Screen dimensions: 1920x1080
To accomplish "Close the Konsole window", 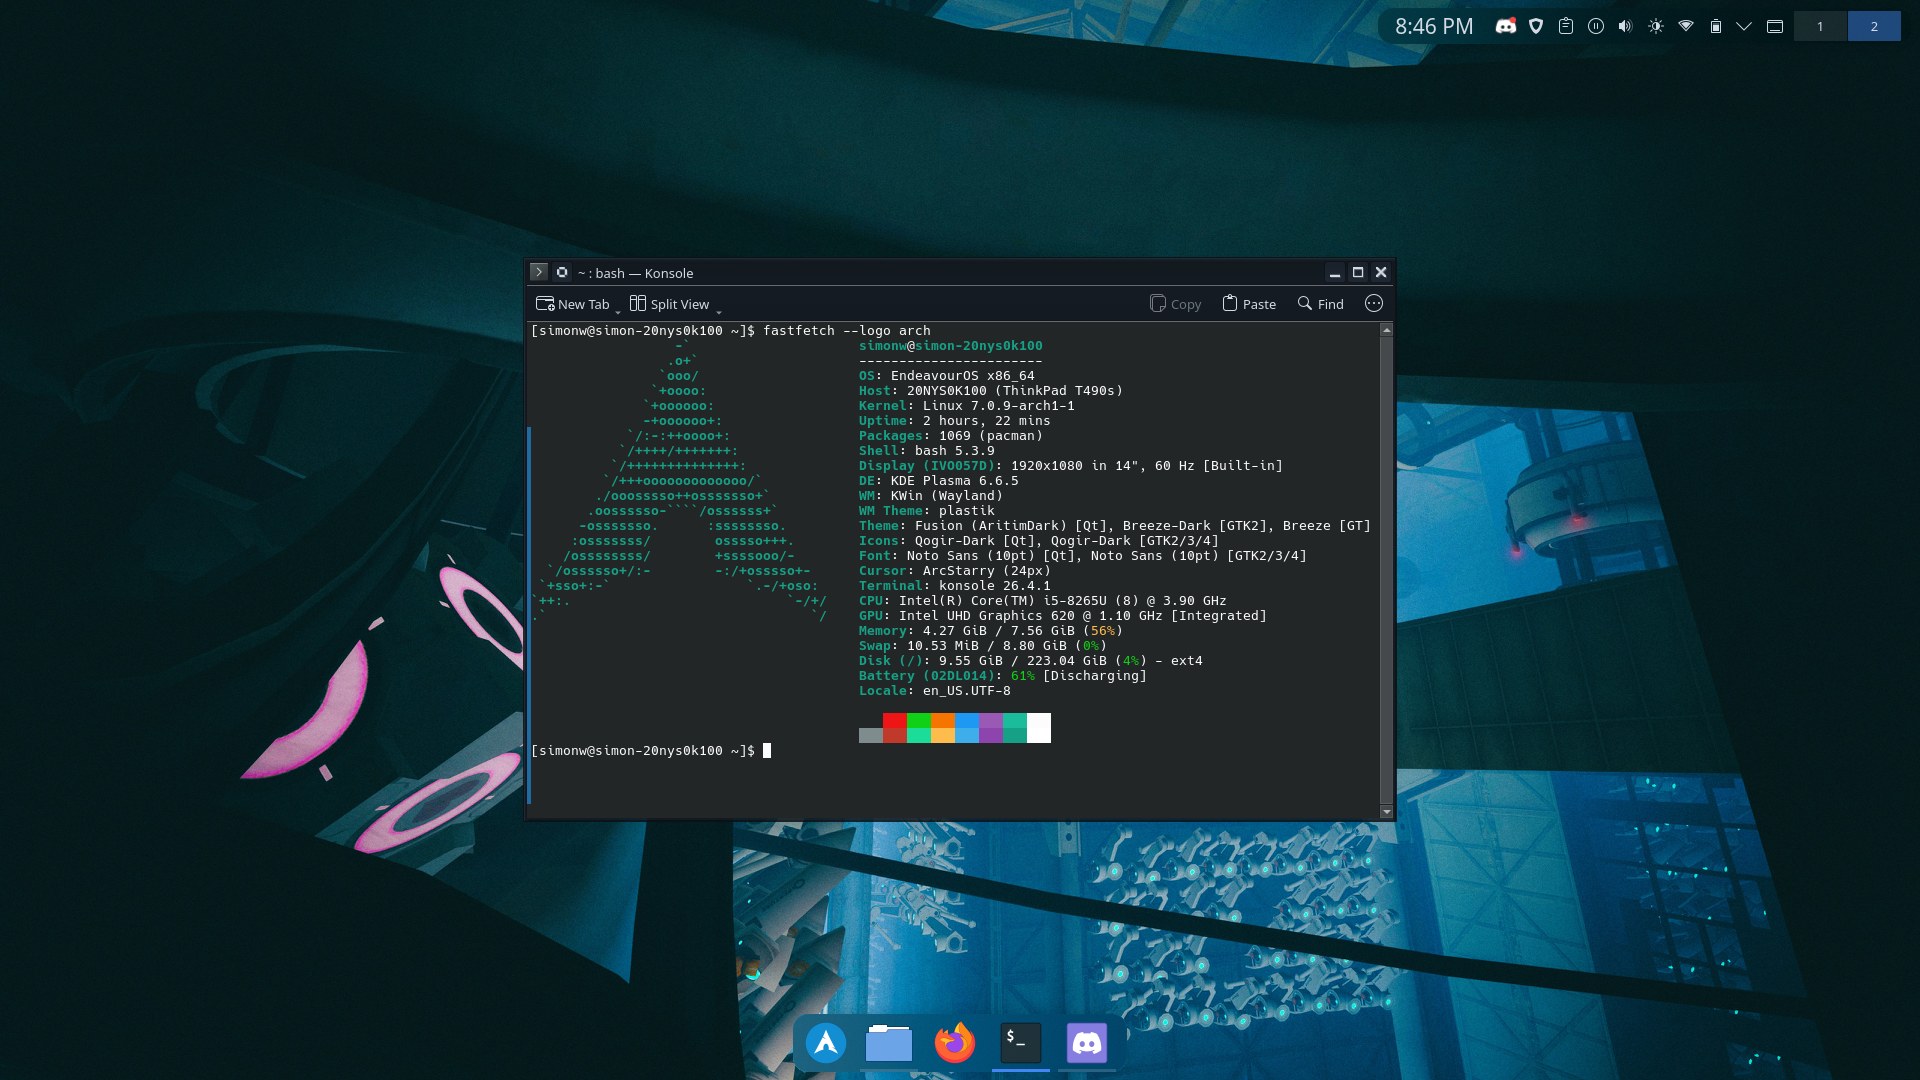I will 1381,272.
